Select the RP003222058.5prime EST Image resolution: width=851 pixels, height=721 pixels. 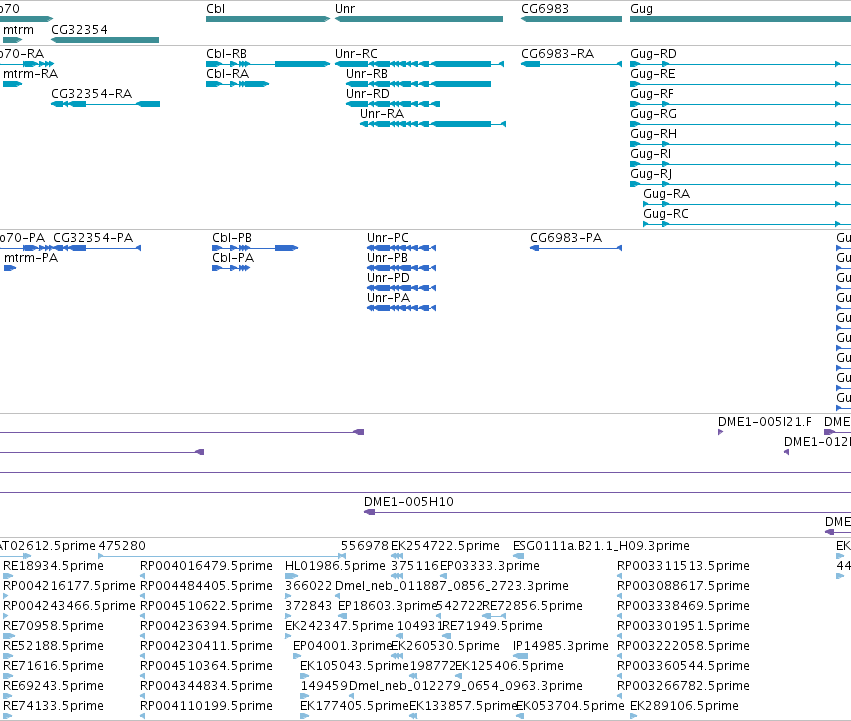coord(620,656)
